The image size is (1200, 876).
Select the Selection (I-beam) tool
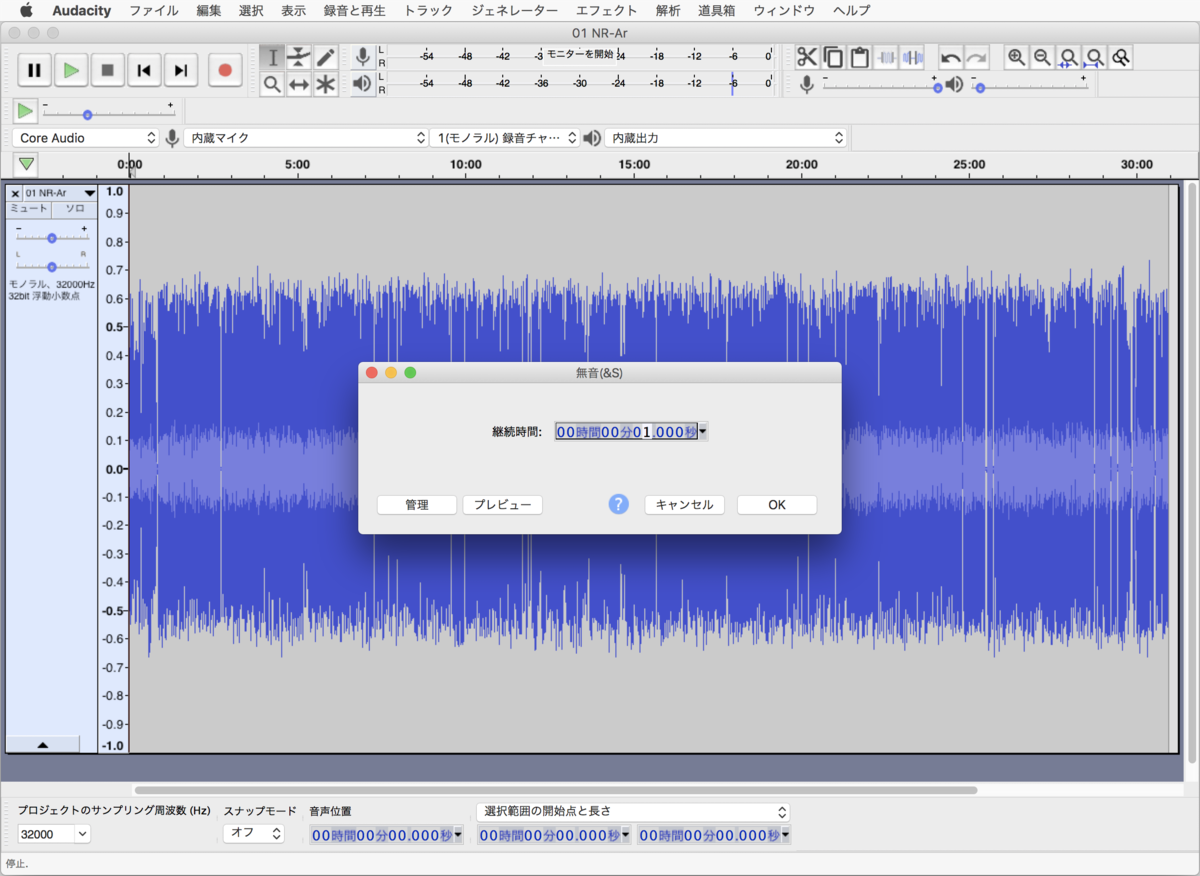(273, 58)
